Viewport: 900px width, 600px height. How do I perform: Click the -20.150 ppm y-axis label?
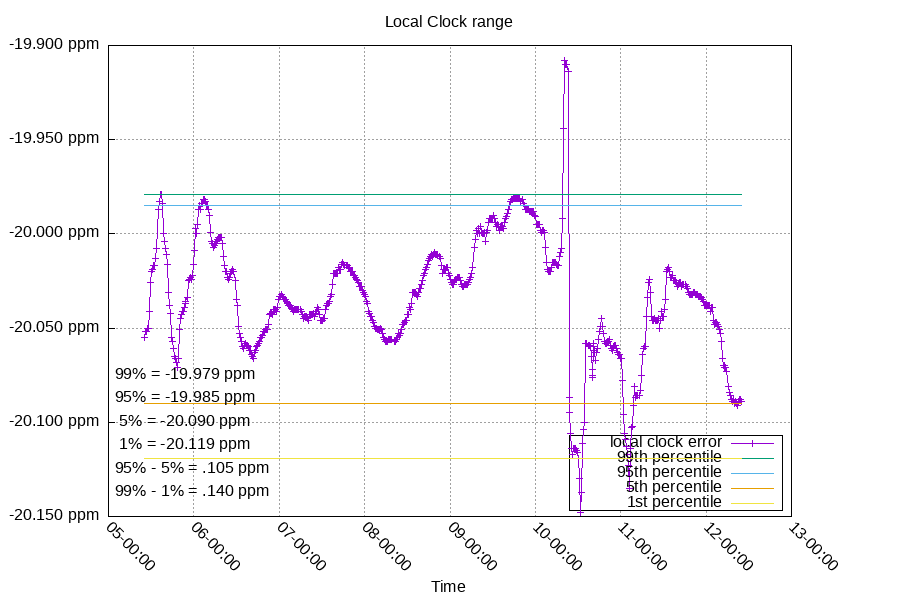click(x=54, y=515)
